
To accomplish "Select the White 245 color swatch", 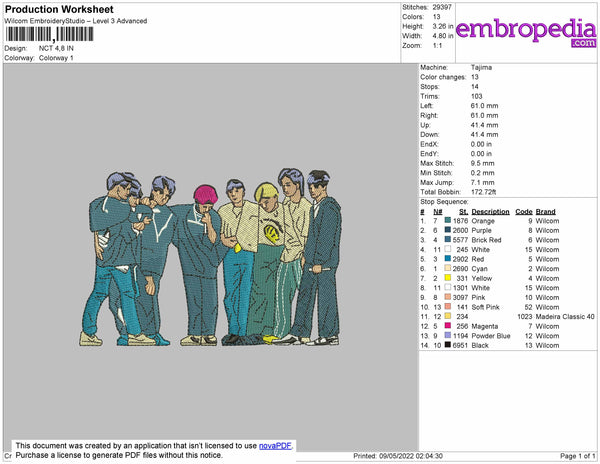I will tap(448, 249).
